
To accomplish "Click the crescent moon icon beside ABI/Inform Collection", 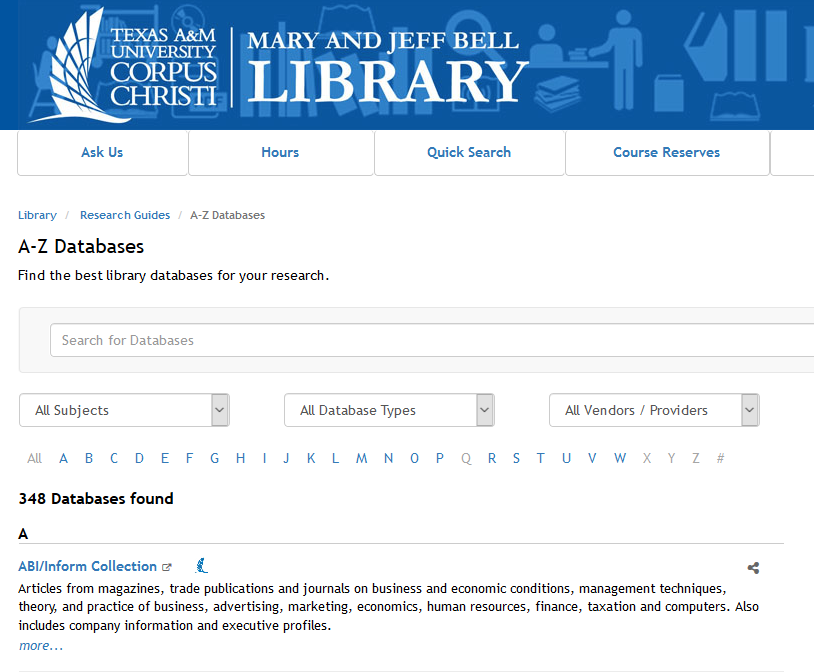I will click(x=201, y=565).
